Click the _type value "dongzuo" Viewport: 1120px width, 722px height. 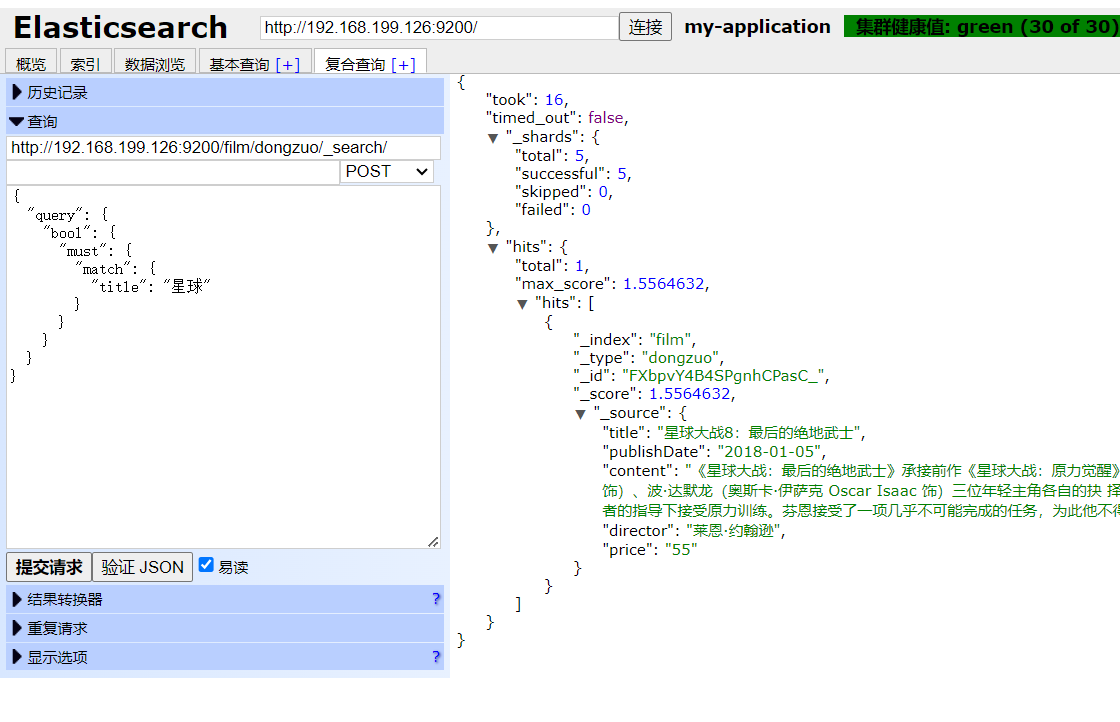pos(680,358)
